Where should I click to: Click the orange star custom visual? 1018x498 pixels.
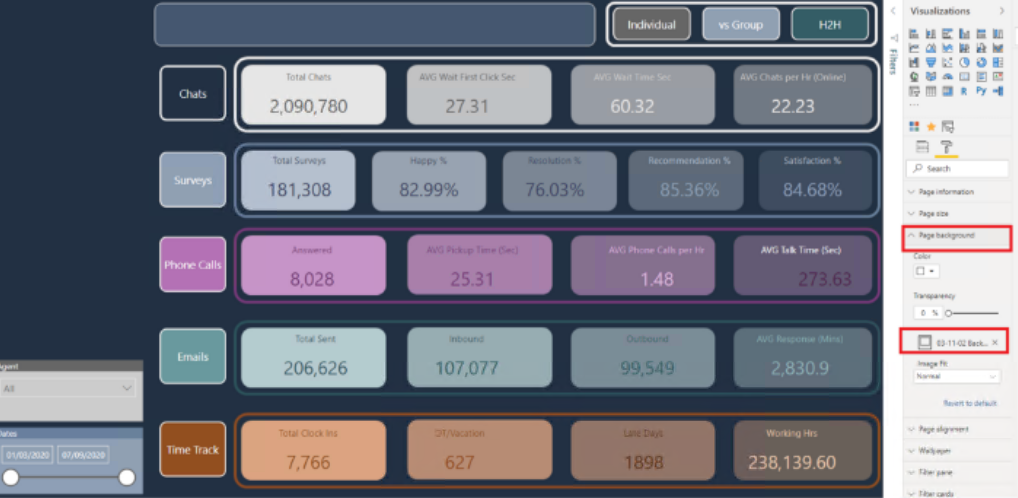point(931,127)
